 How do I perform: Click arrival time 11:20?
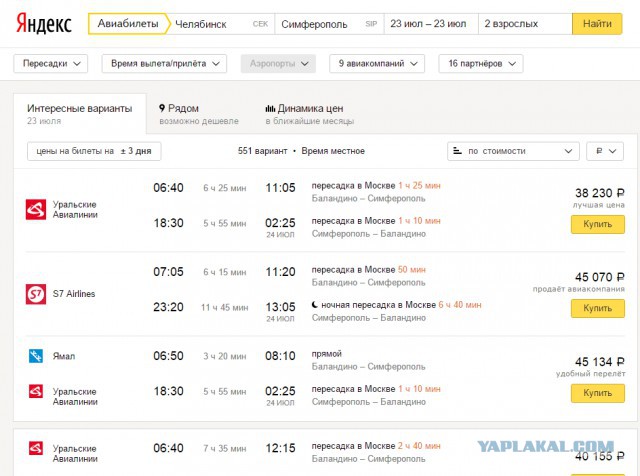280,272
